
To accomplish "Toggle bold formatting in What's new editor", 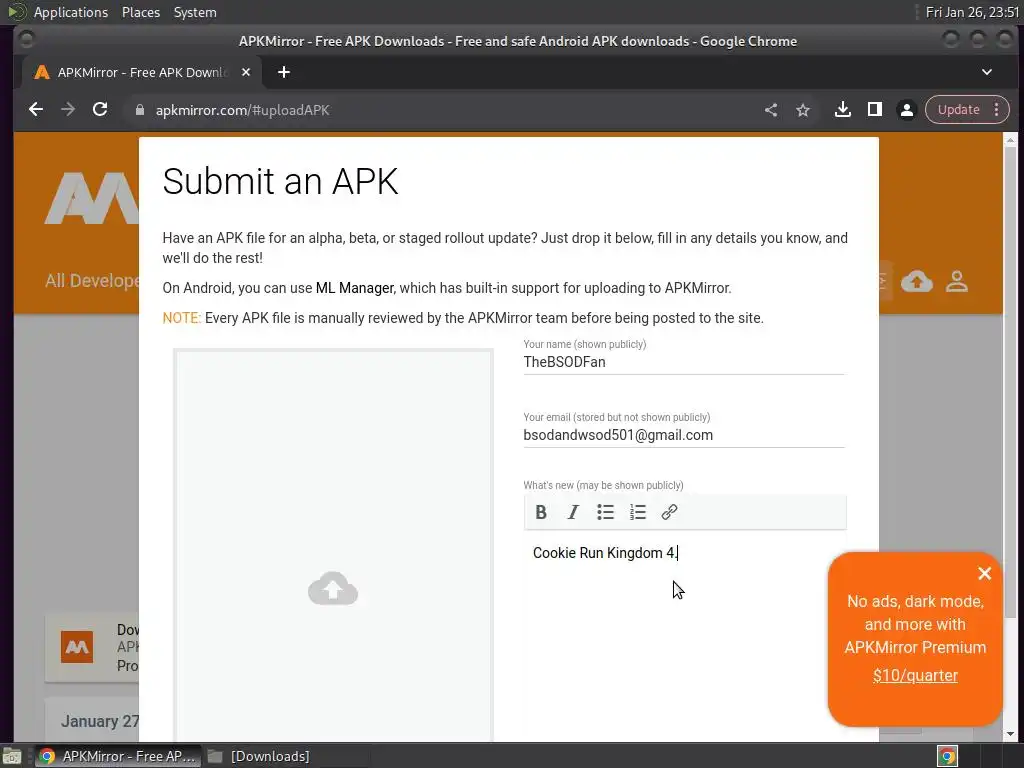I will [541, 512].
